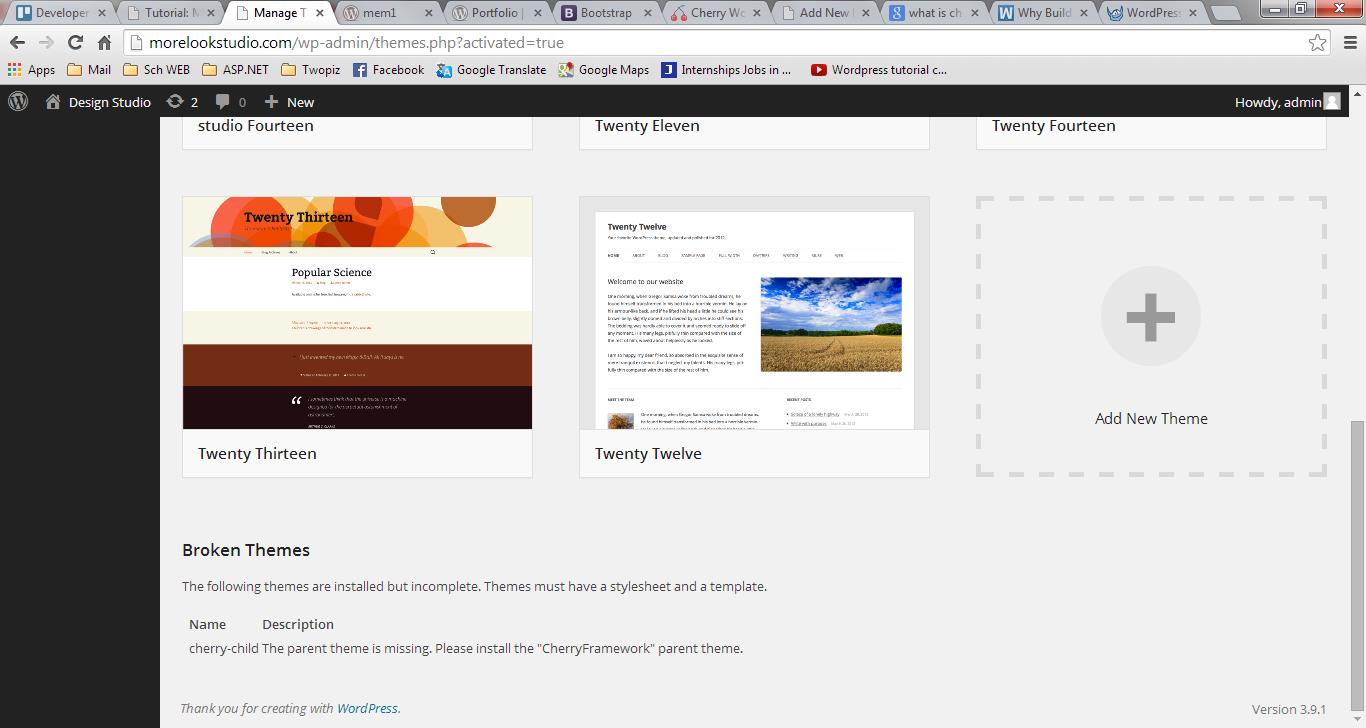Click the Version 3.9.1 footer text
This screenshot has width=1366, height=728.
click(1289, 709)
